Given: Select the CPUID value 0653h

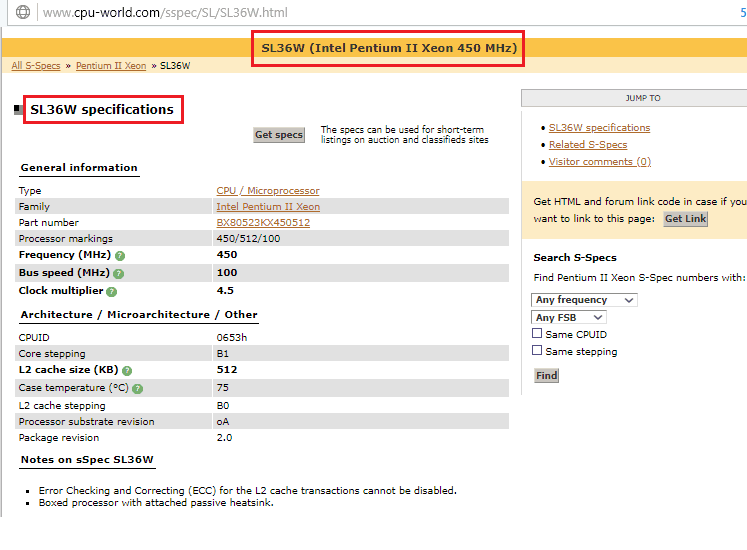Looking at the screenshot, I should click(x=232, y=337).
